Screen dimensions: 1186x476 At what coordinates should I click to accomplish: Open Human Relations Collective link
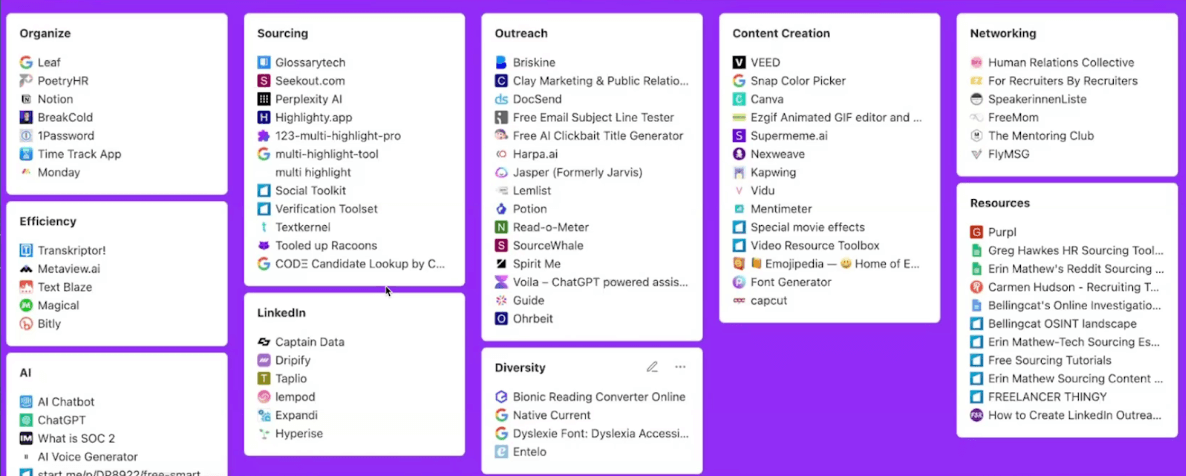click(1061, 63)
